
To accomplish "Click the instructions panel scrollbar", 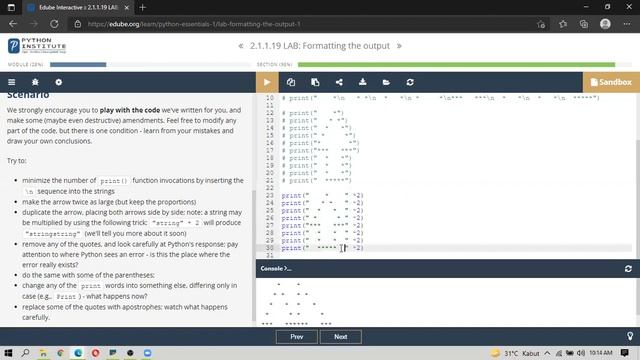I will point(253,255).
